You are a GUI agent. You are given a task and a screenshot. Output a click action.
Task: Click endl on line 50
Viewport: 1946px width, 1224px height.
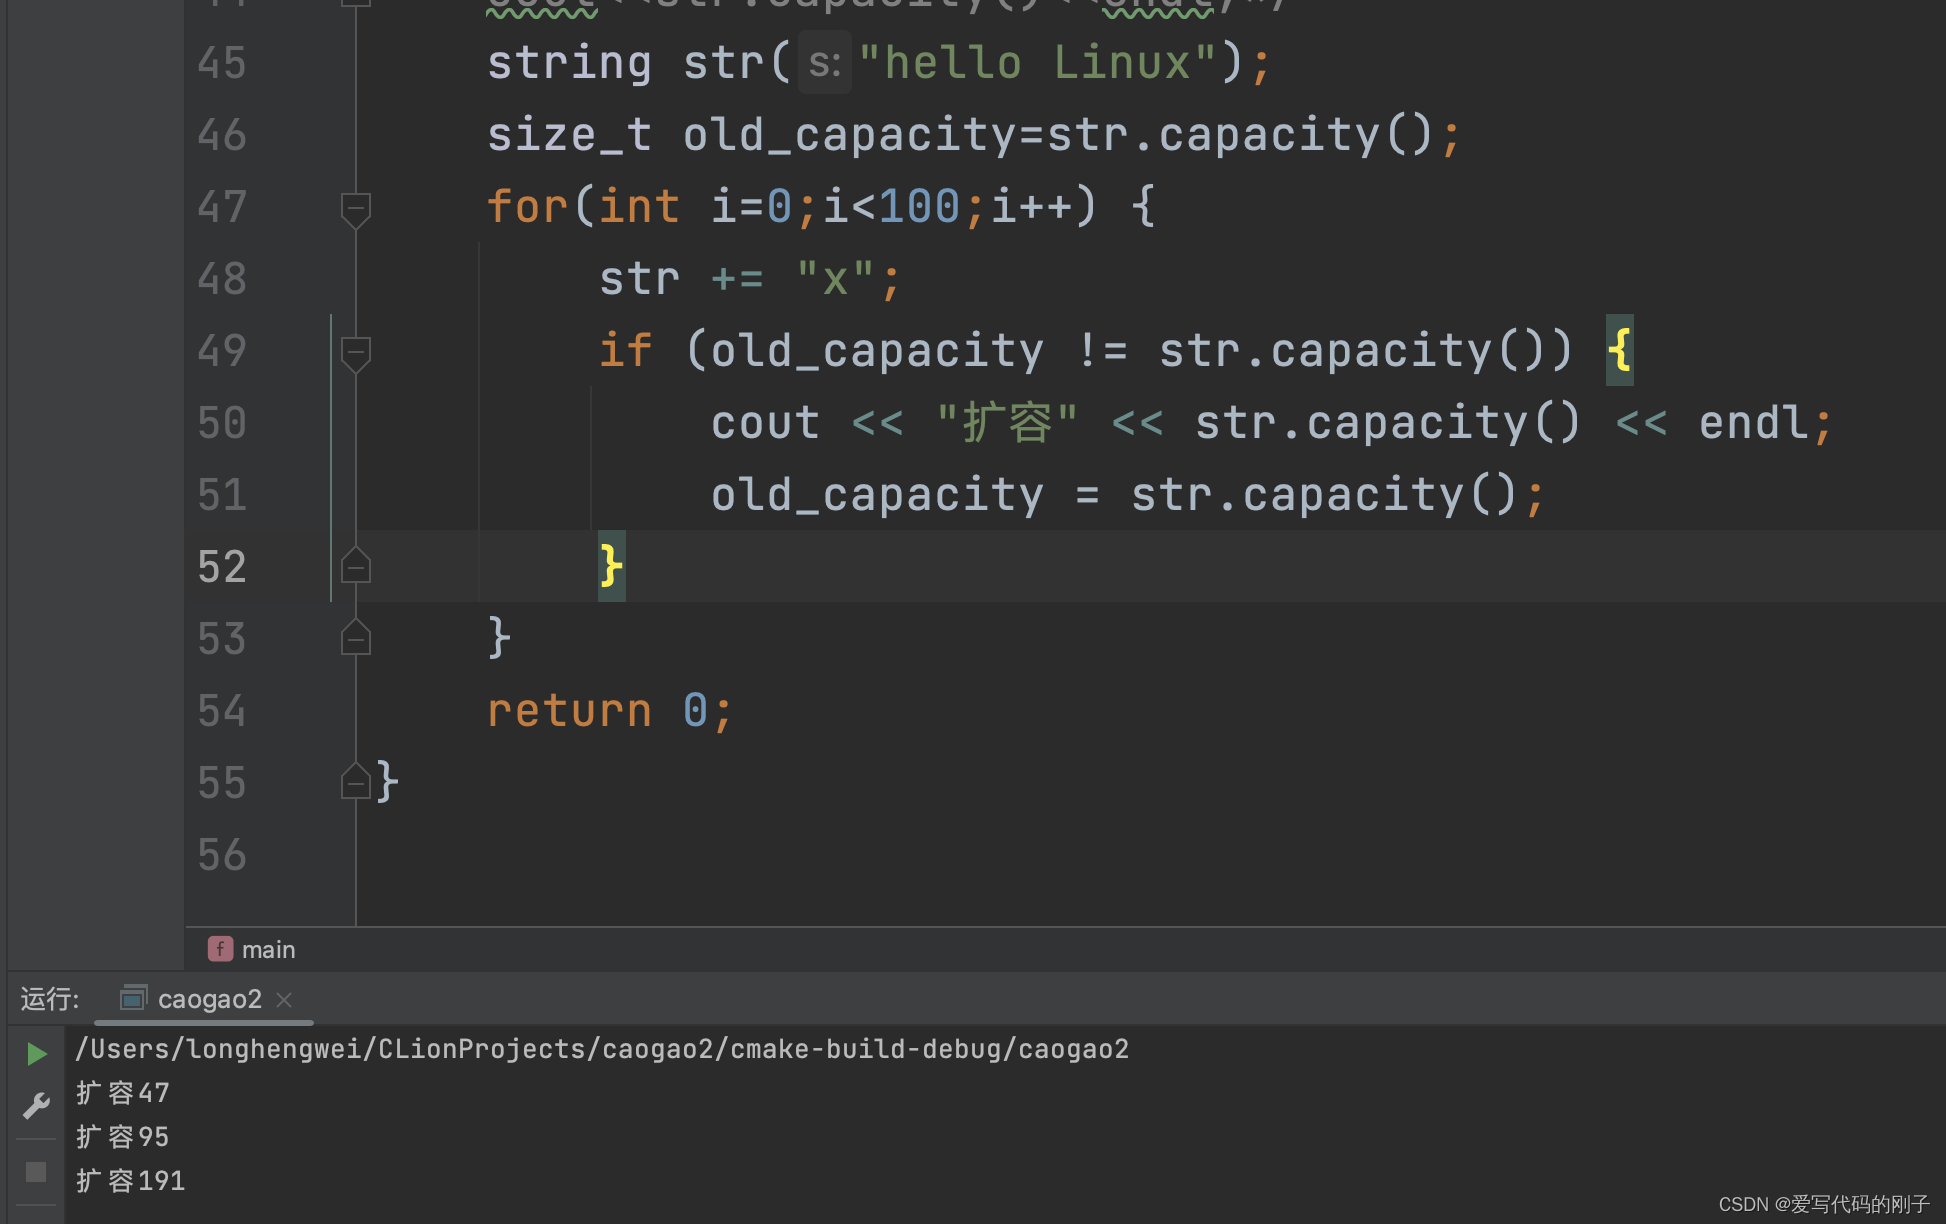(1754, 423)
